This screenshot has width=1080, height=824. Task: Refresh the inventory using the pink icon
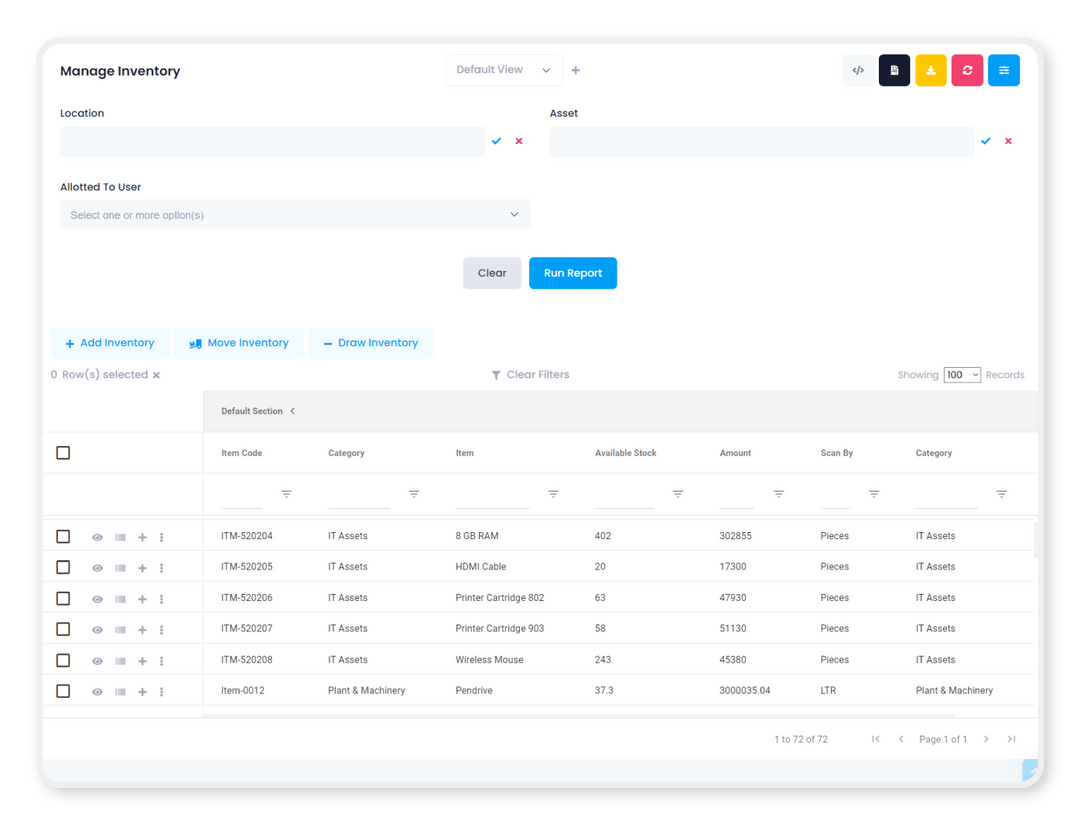967,70
